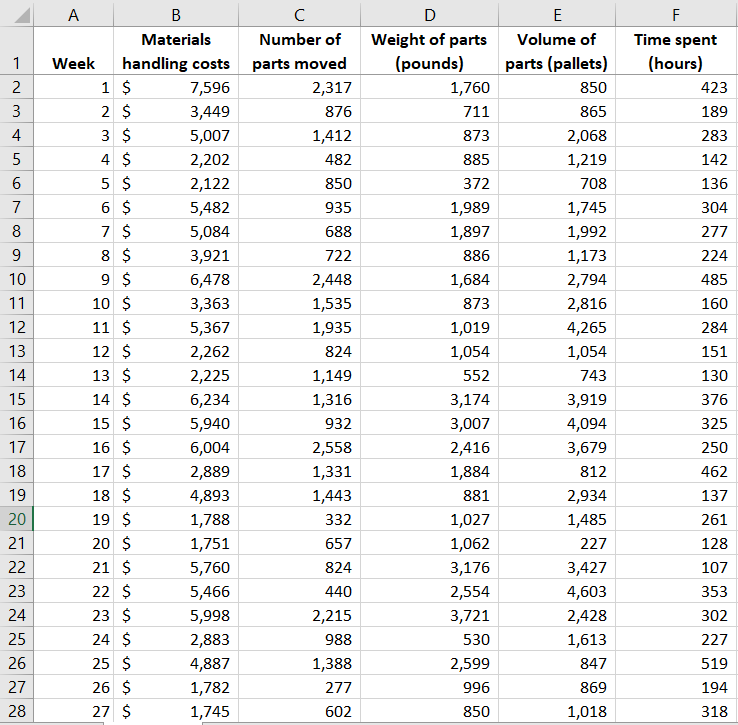Click the cost cell showing 1,788
The height and width of the screenshot is (725, 738).
pos(176,519)
